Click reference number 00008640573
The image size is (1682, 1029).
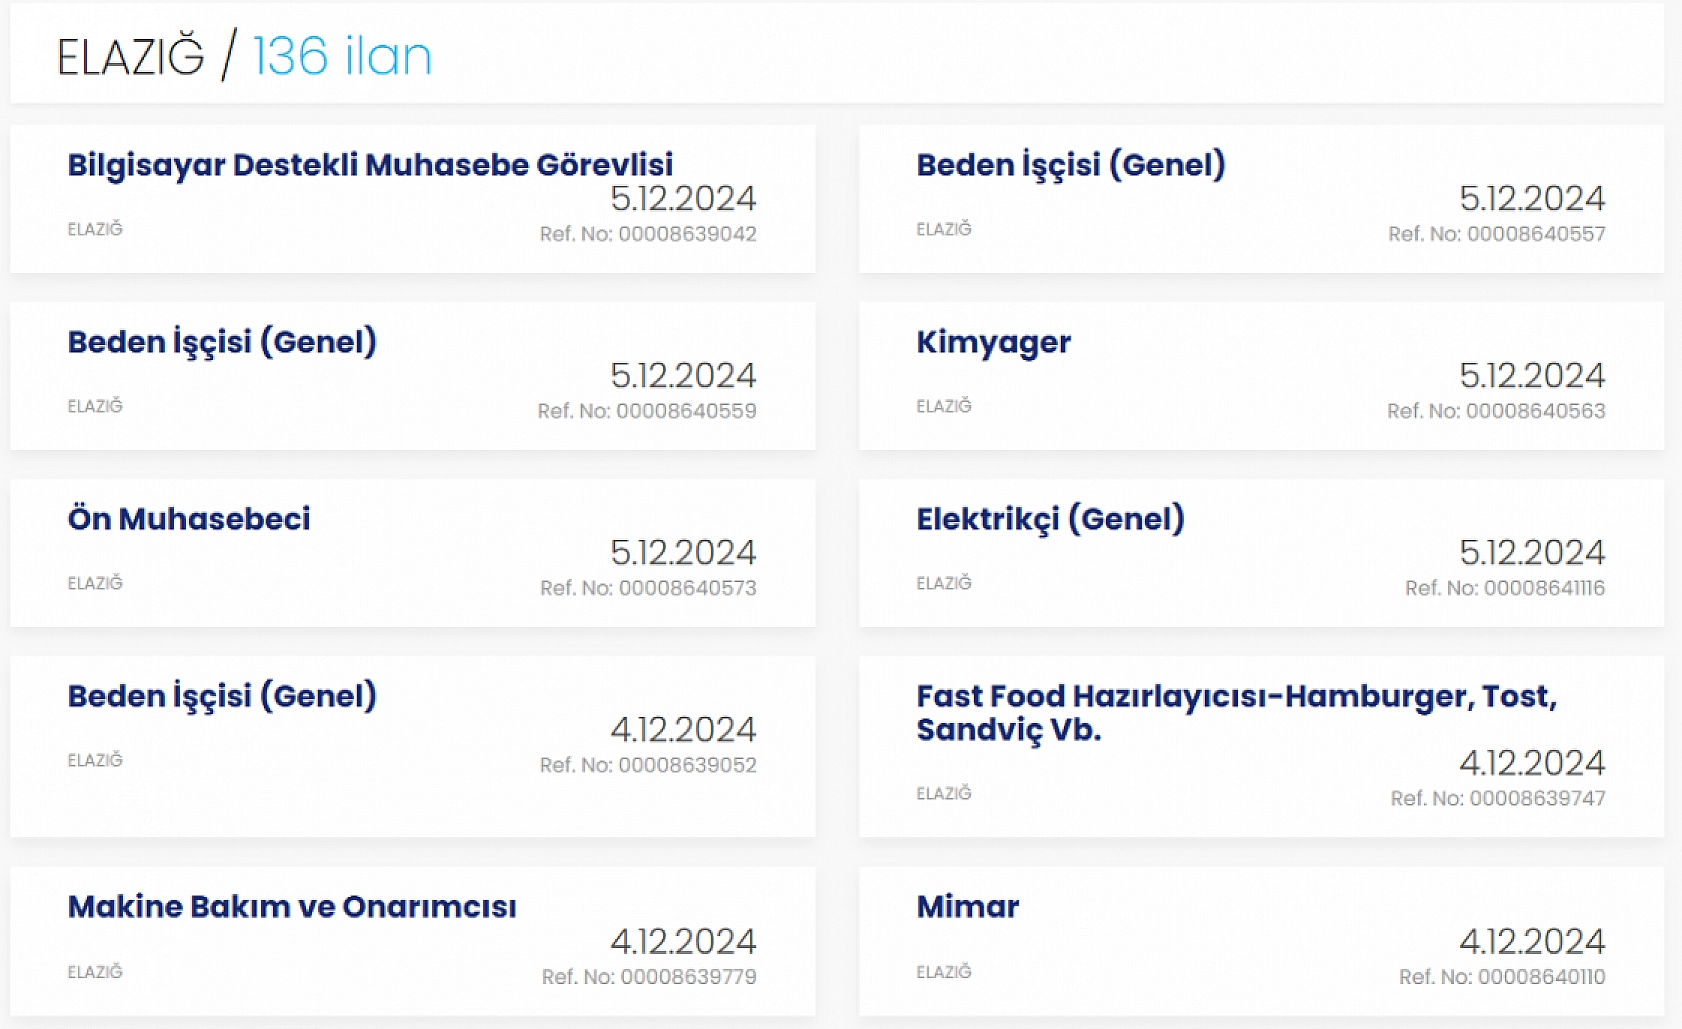pos(648,588)
